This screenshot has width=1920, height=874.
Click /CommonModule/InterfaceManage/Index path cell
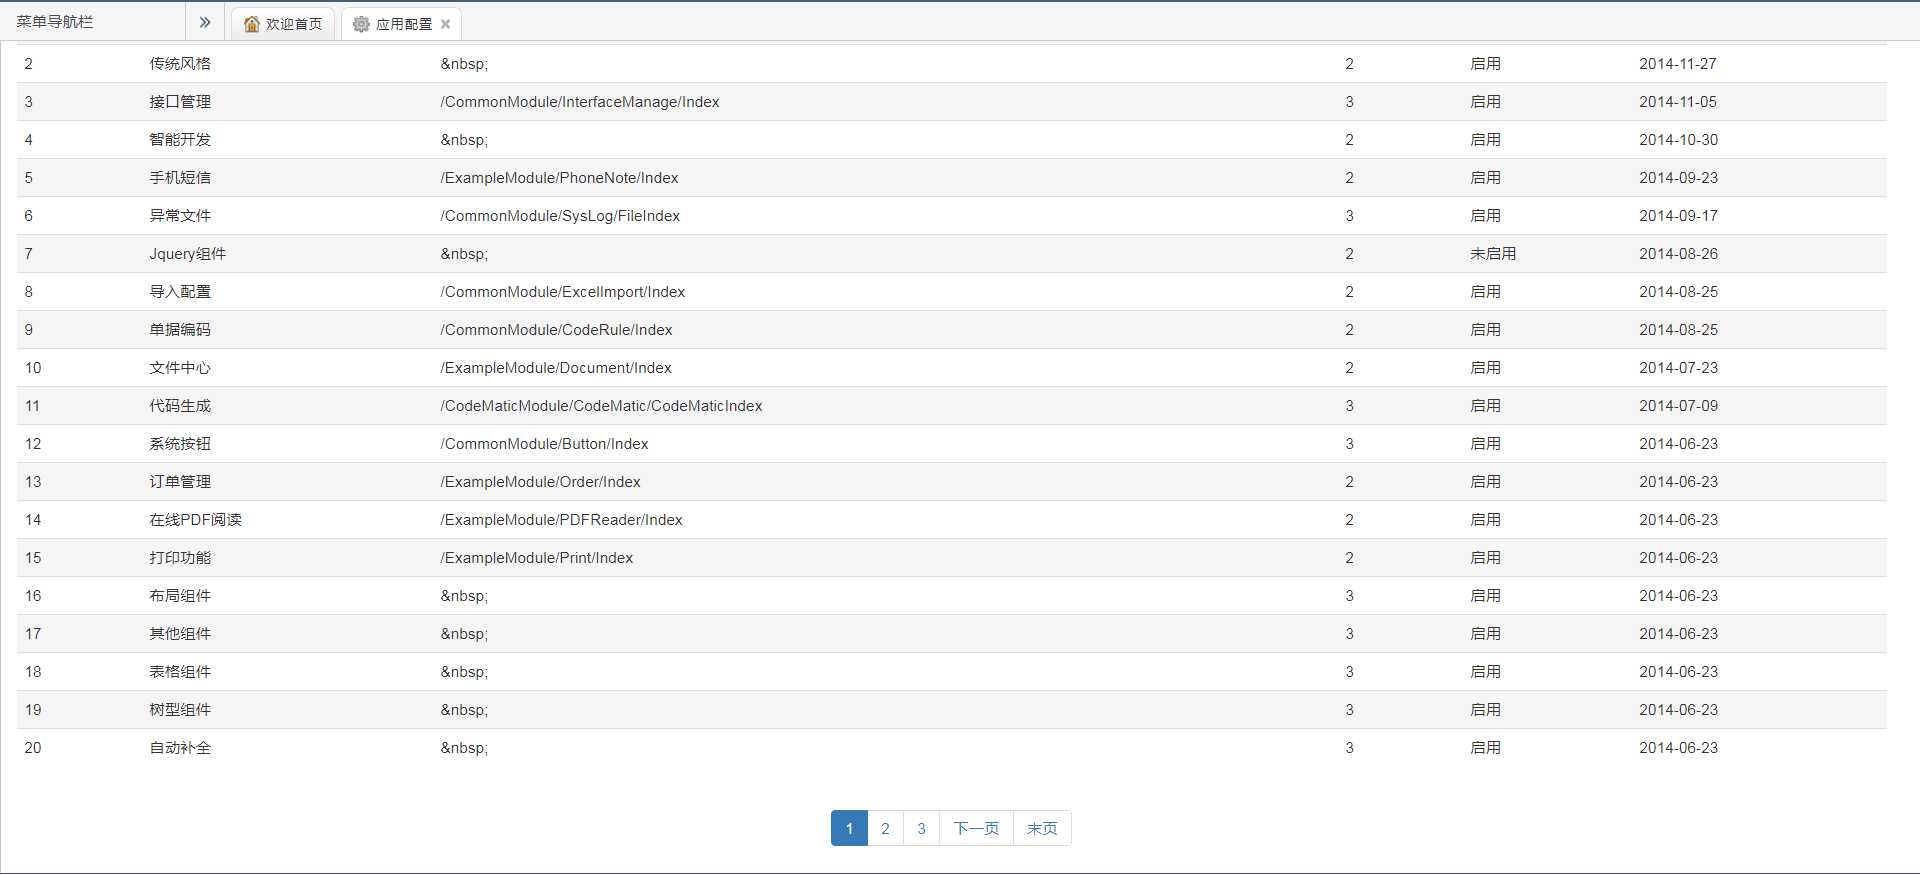pos(580,102)
